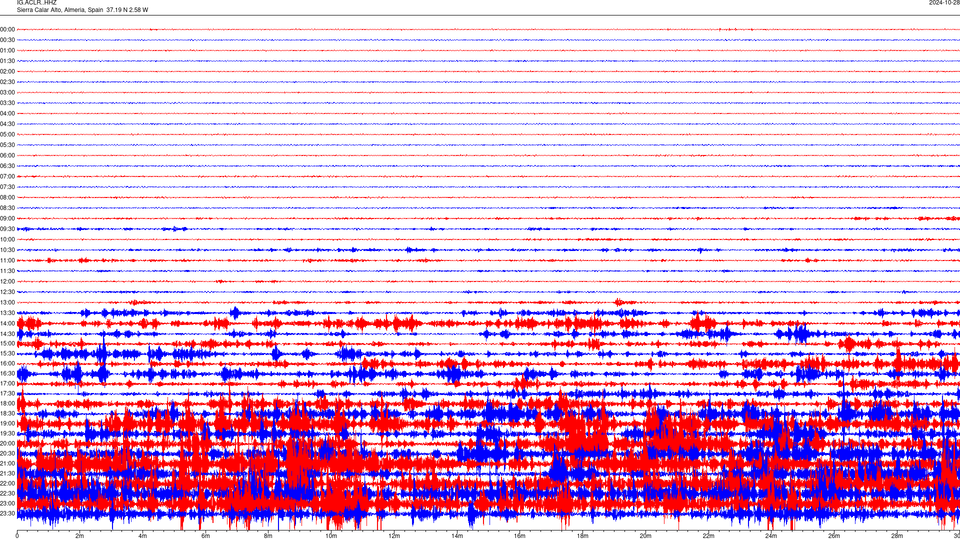Click the 22:00 time row label
Screen dimensions: 960x540
point(7,483)
